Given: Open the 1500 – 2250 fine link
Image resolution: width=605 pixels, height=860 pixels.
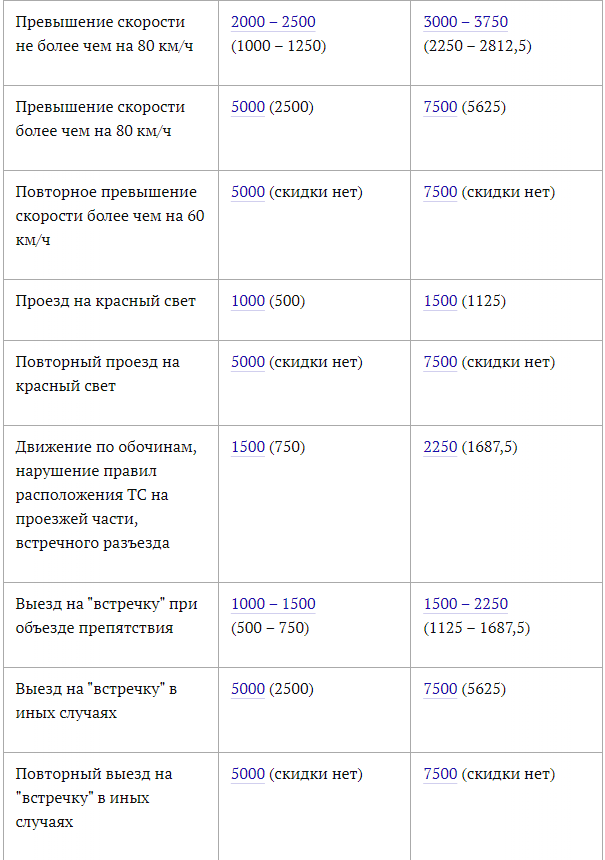Looking at the screenshot, I should point(466,604).
